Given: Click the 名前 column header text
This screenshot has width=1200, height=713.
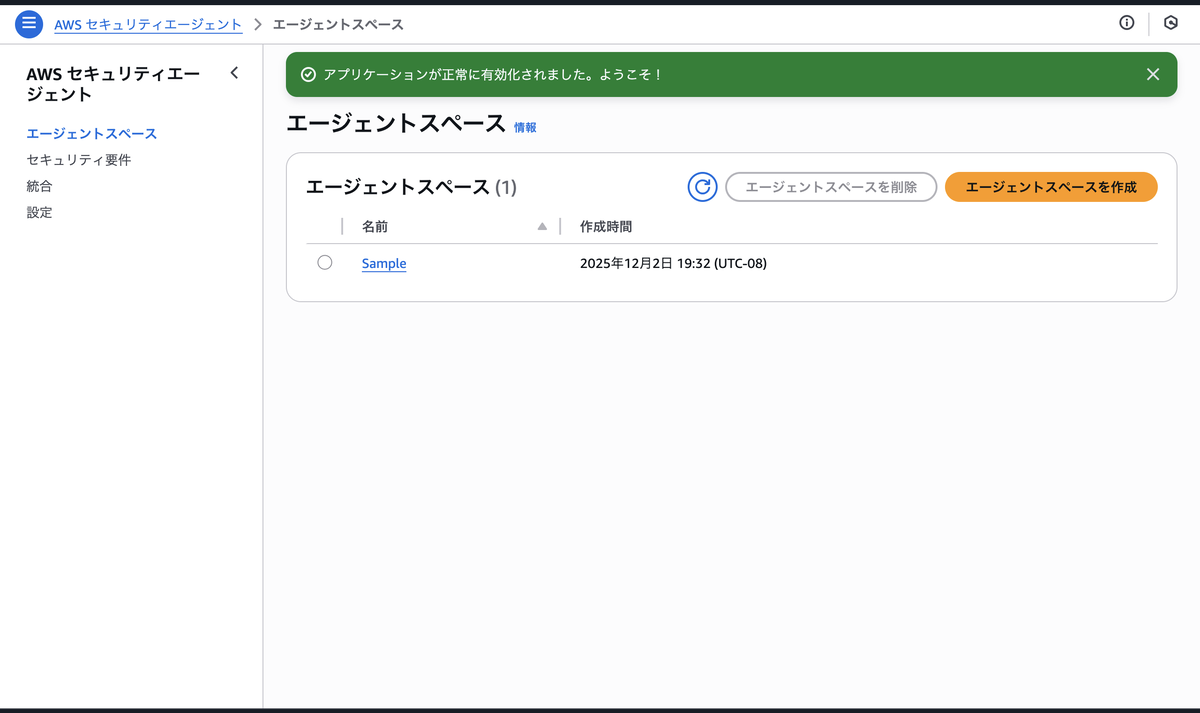Looking at the screenshot, I should 375,227.
